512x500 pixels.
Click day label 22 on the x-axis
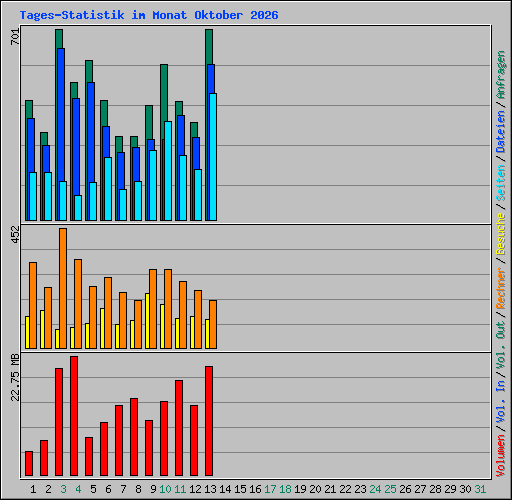(345, 489)
